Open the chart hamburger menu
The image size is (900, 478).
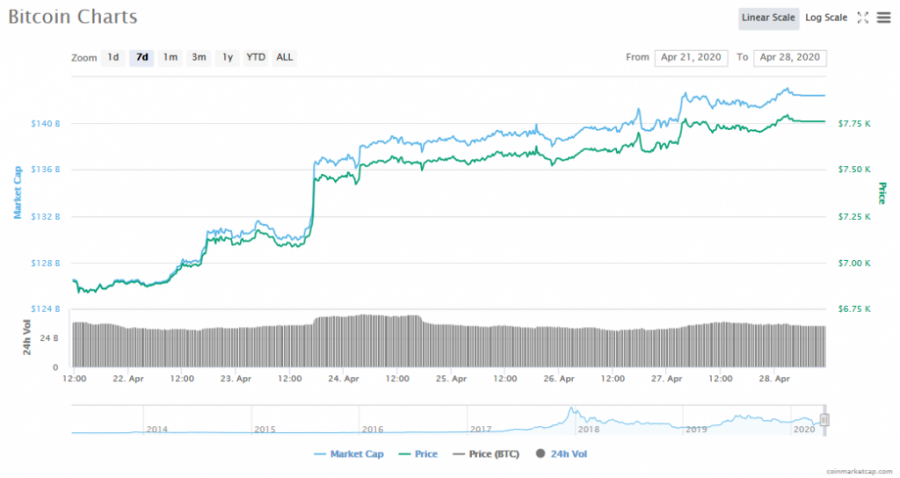tap(884, 18)
